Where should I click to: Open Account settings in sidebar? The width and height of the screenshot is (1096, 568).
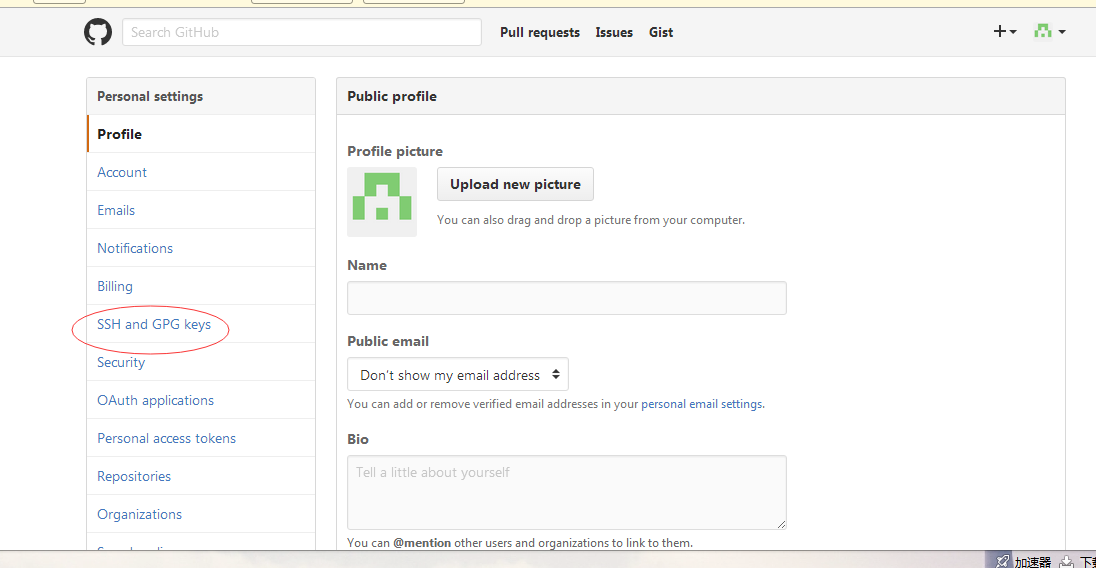(122, 172)
